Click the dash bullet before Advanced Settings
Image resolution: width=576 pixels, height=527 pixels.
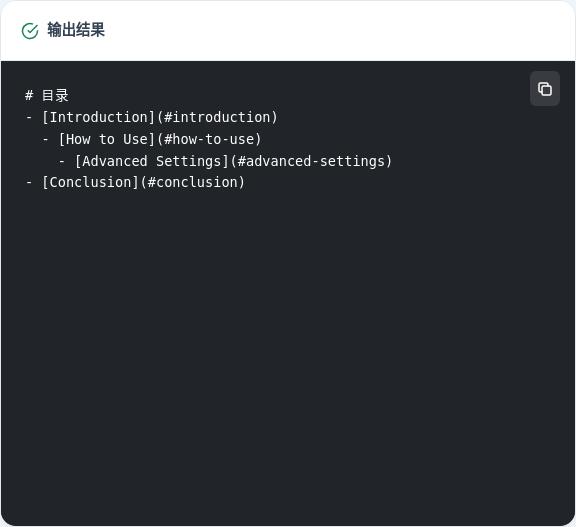click(x=62, y=161)
